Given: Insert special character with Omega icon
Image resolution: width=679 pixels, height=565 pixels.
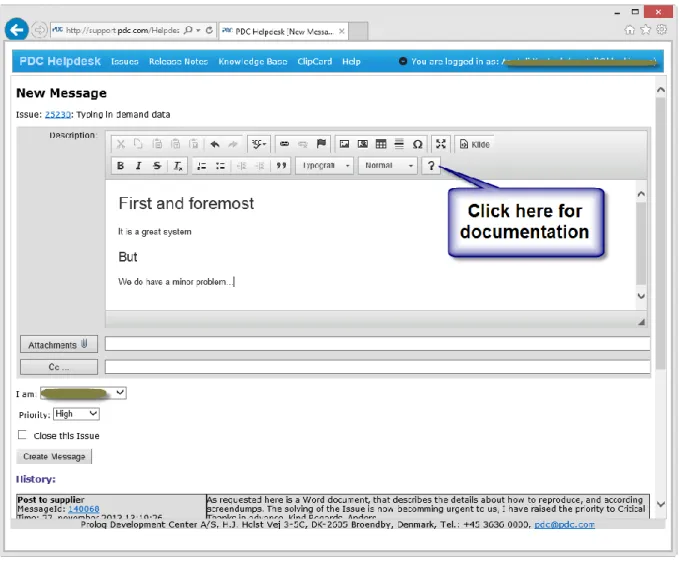Looking at the screenshot, I should tap(417, 144).
